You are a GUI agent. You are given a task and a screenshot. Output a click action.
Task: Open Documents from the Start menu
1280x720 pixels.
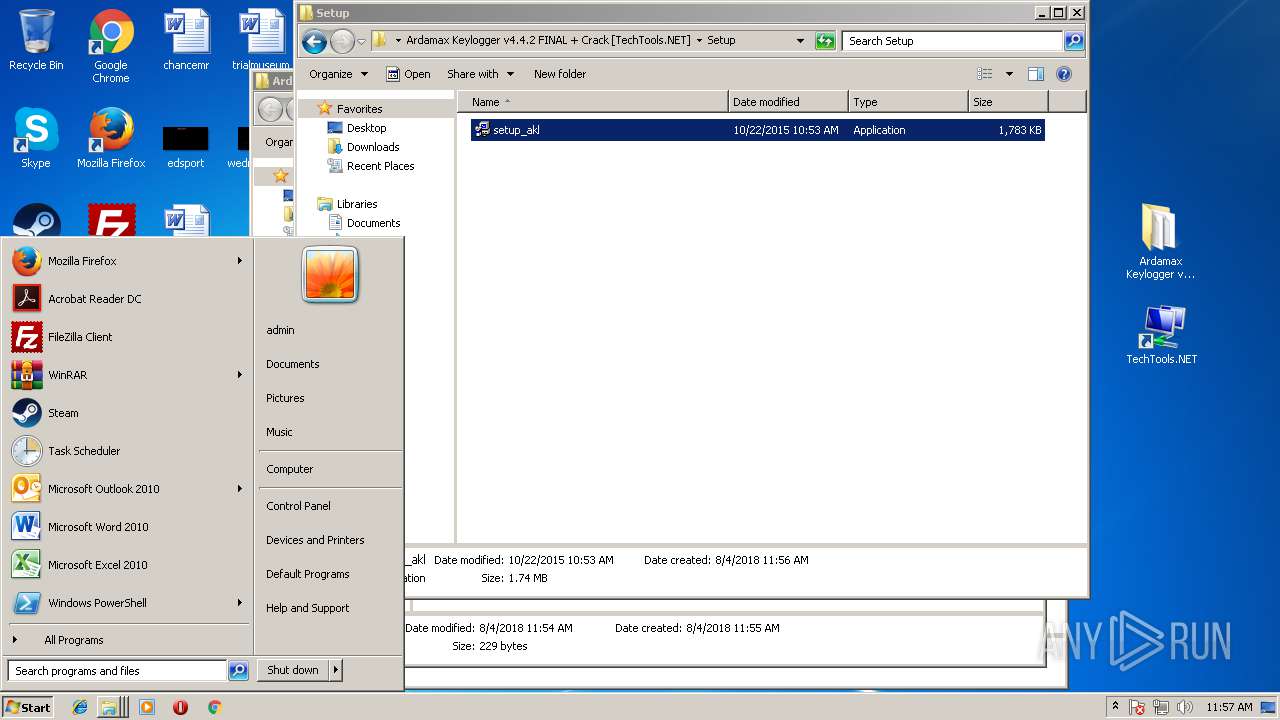[x=293, y=364]
